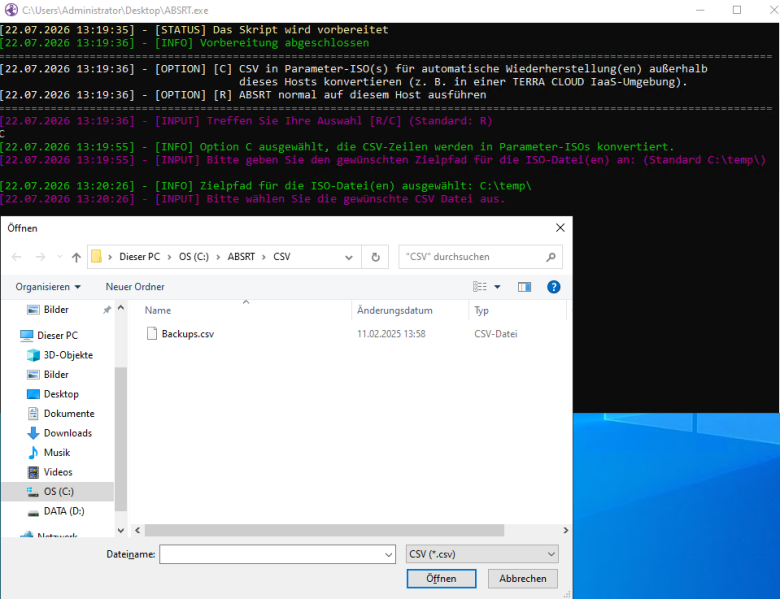Click the Musik note icon
The height and width of the screenshot is (599, 780).
point(33,452)
